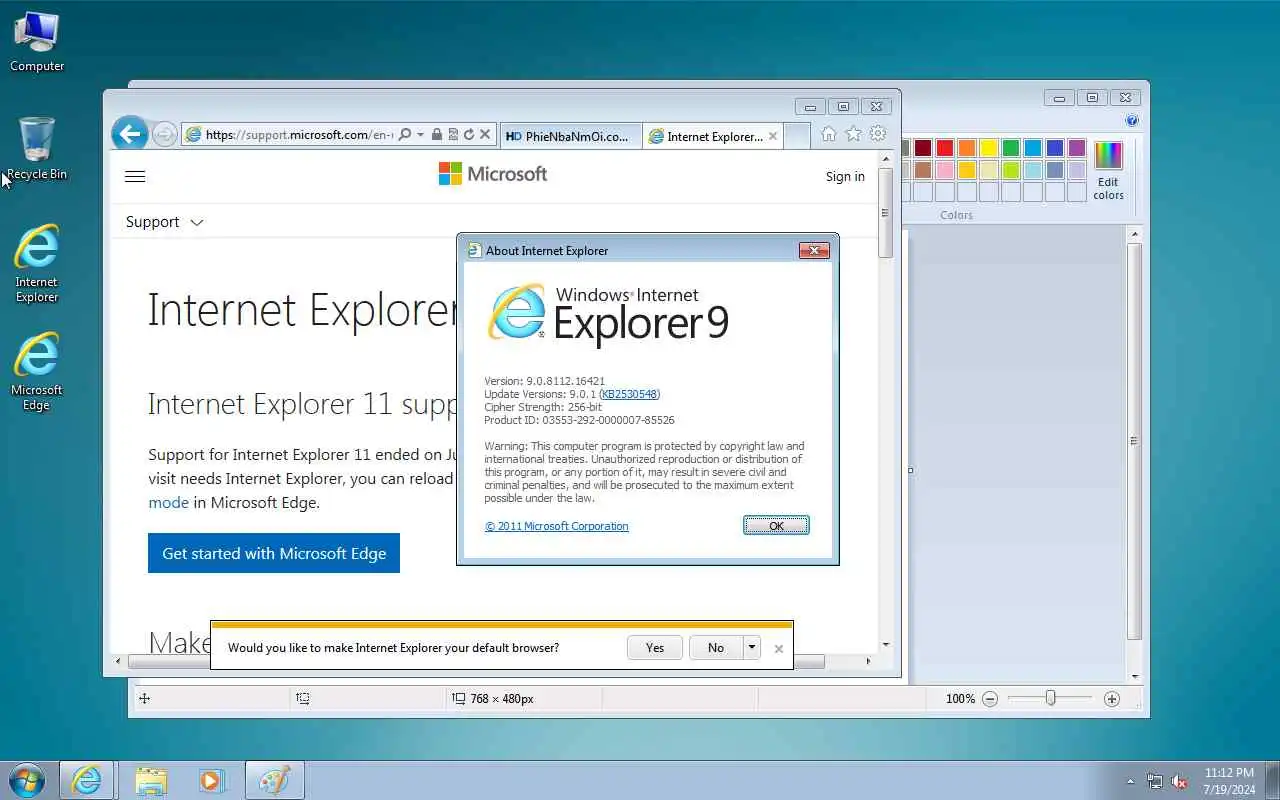Open the Favorites star in Internet Explorer

pos(853,134)
